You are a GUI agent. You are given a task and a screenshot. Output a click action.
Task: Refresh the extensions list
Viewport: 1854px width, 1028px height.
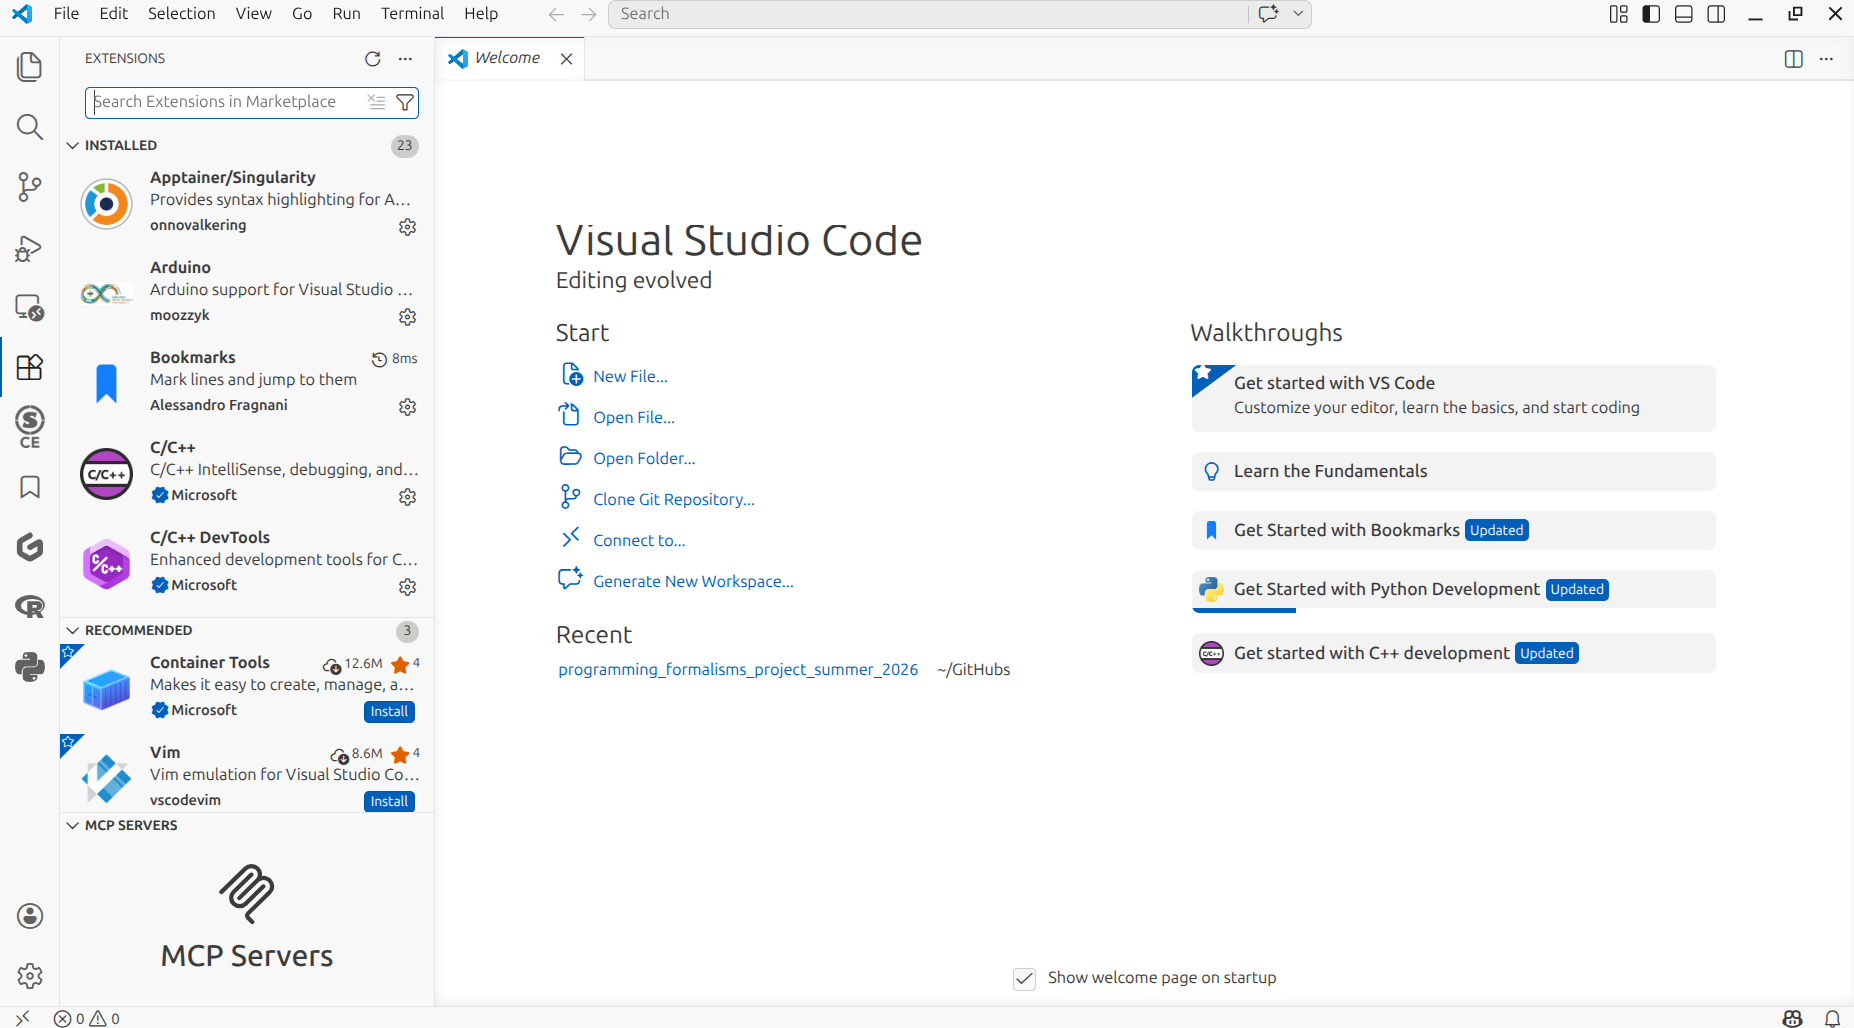point(373,59)
